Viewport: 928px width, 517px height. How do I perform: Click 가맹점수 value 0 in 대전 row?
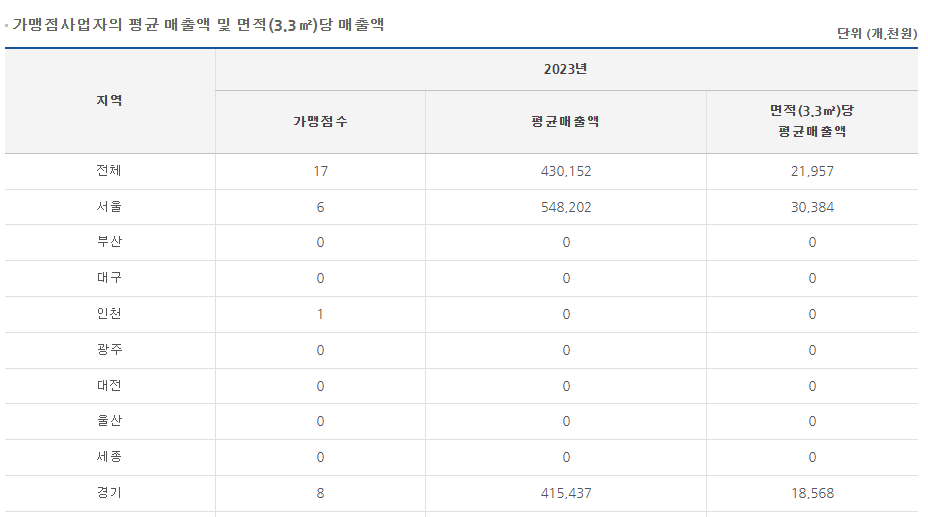pos(320,386)
